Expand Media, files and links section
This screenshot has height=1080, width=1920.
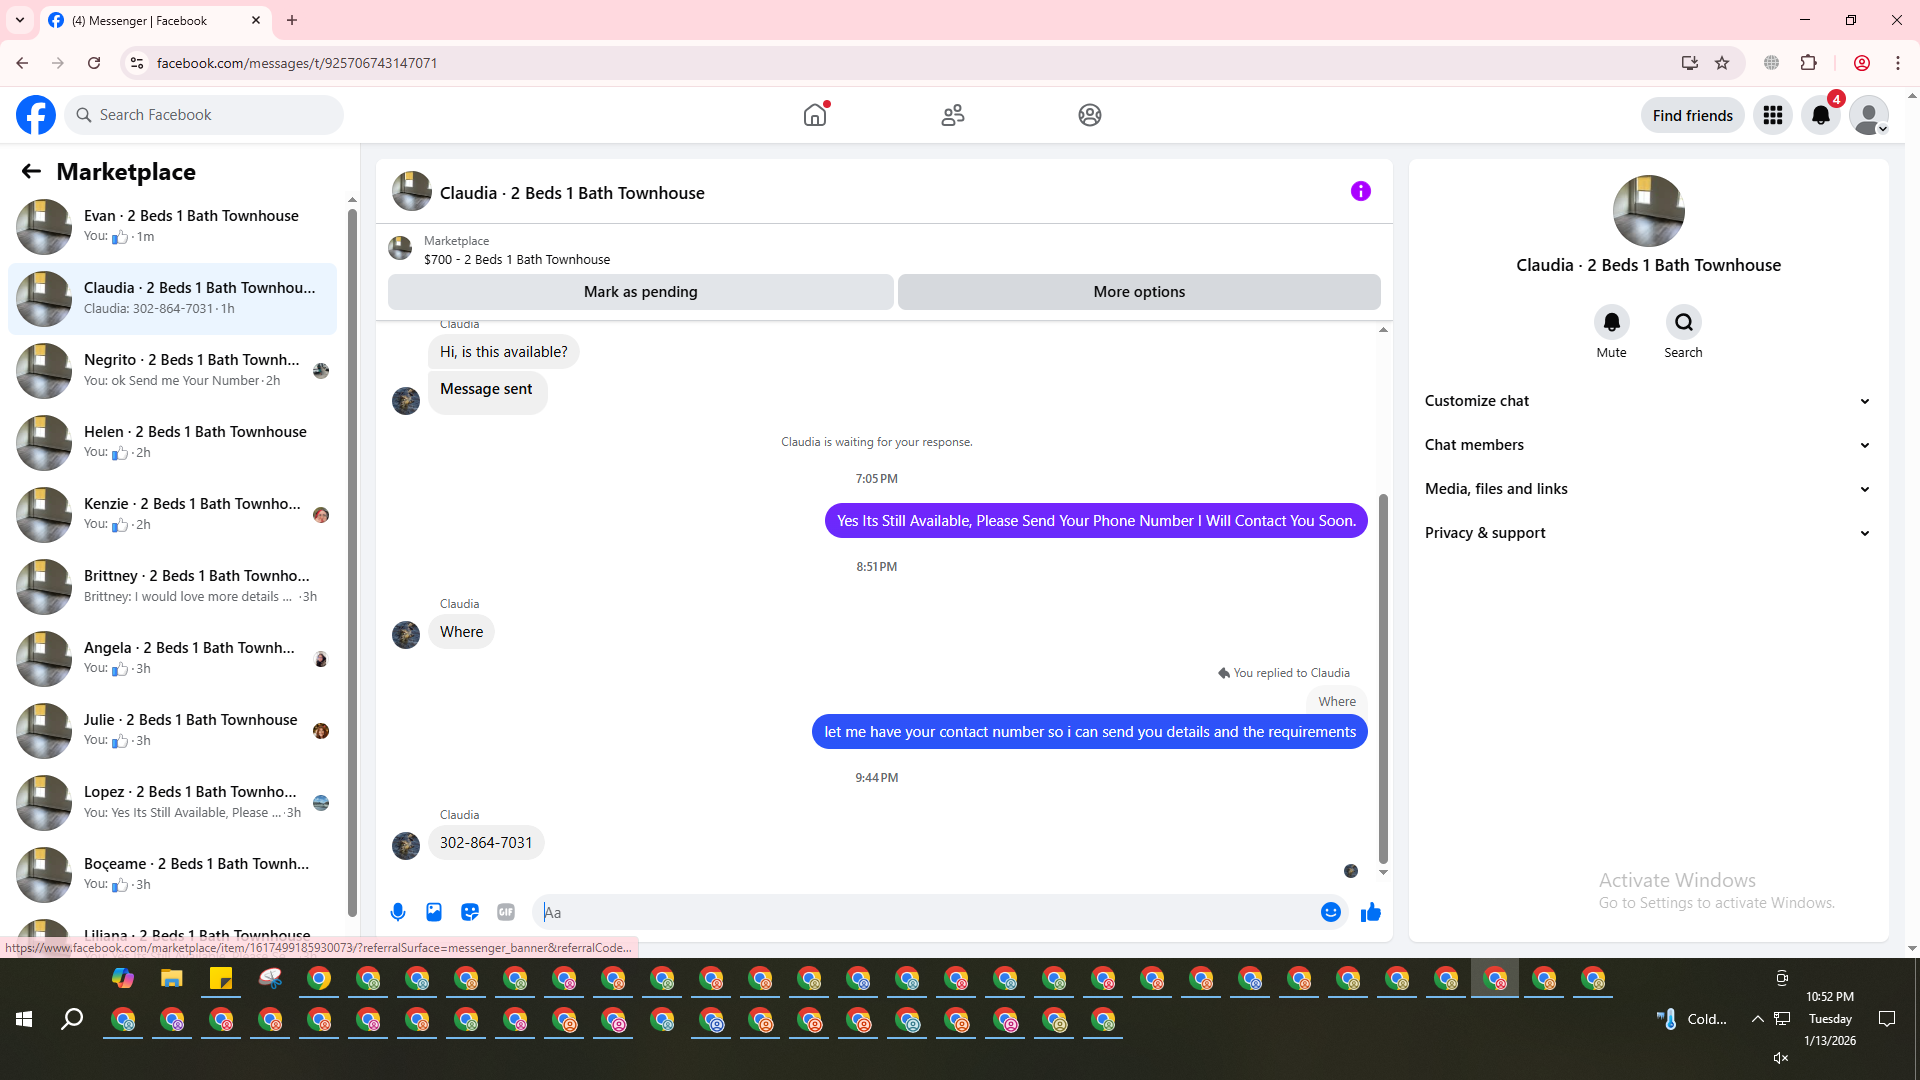1647,489
